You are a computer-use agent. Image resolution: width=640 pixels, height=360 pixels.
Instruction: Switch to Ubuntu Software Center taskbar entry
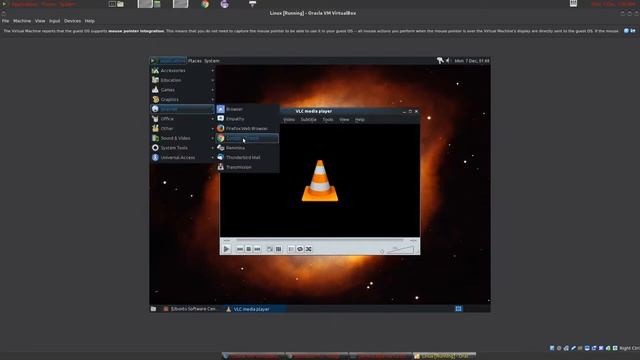(190, 309)
